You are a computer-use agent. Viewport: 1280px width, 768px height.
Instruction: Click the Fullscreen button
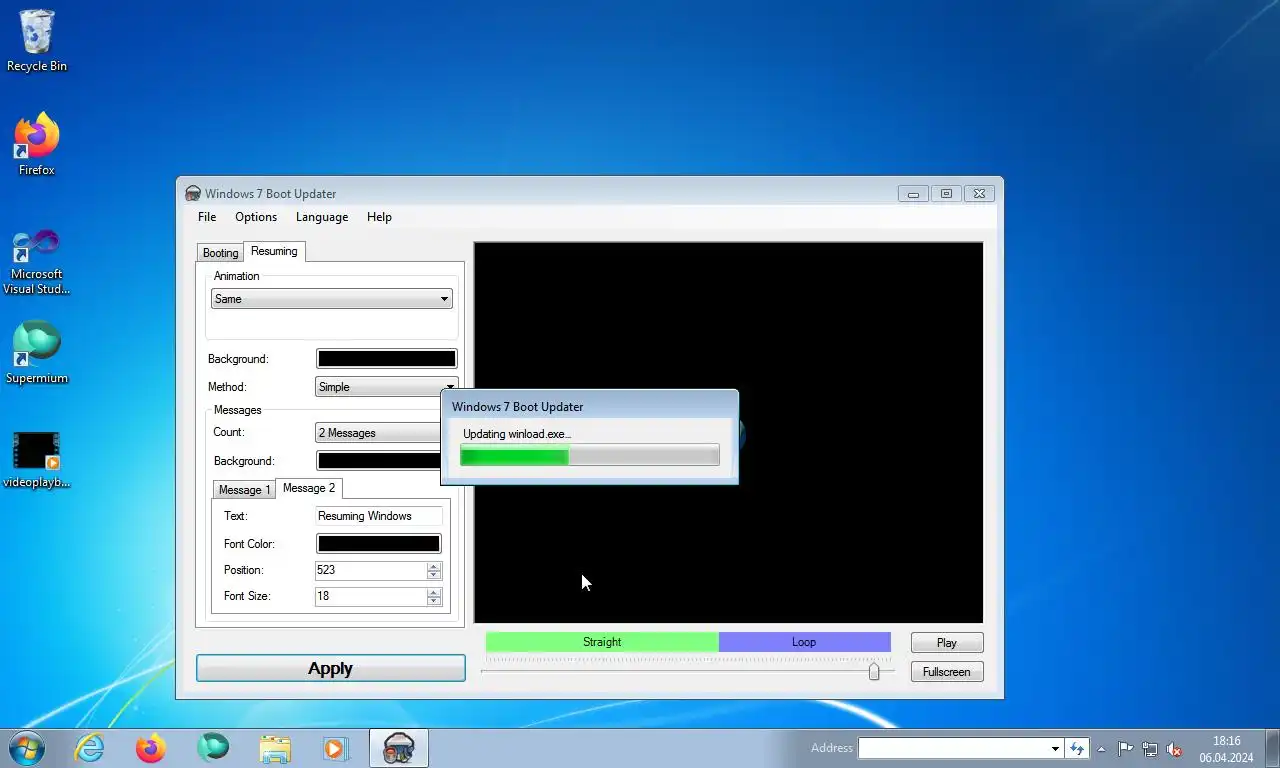947,672
